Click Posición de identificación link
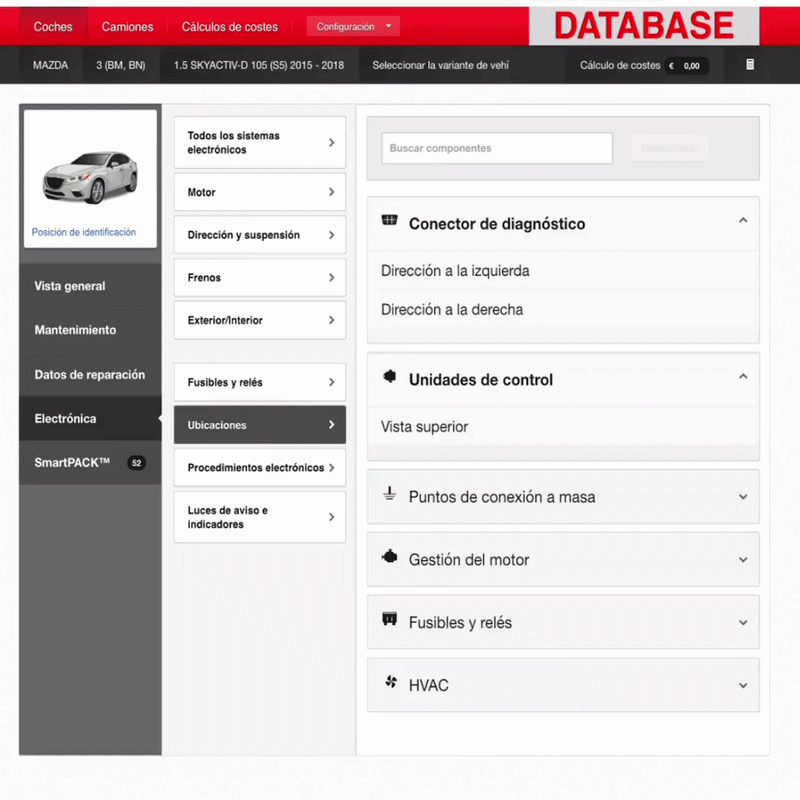 pos(84,232)
